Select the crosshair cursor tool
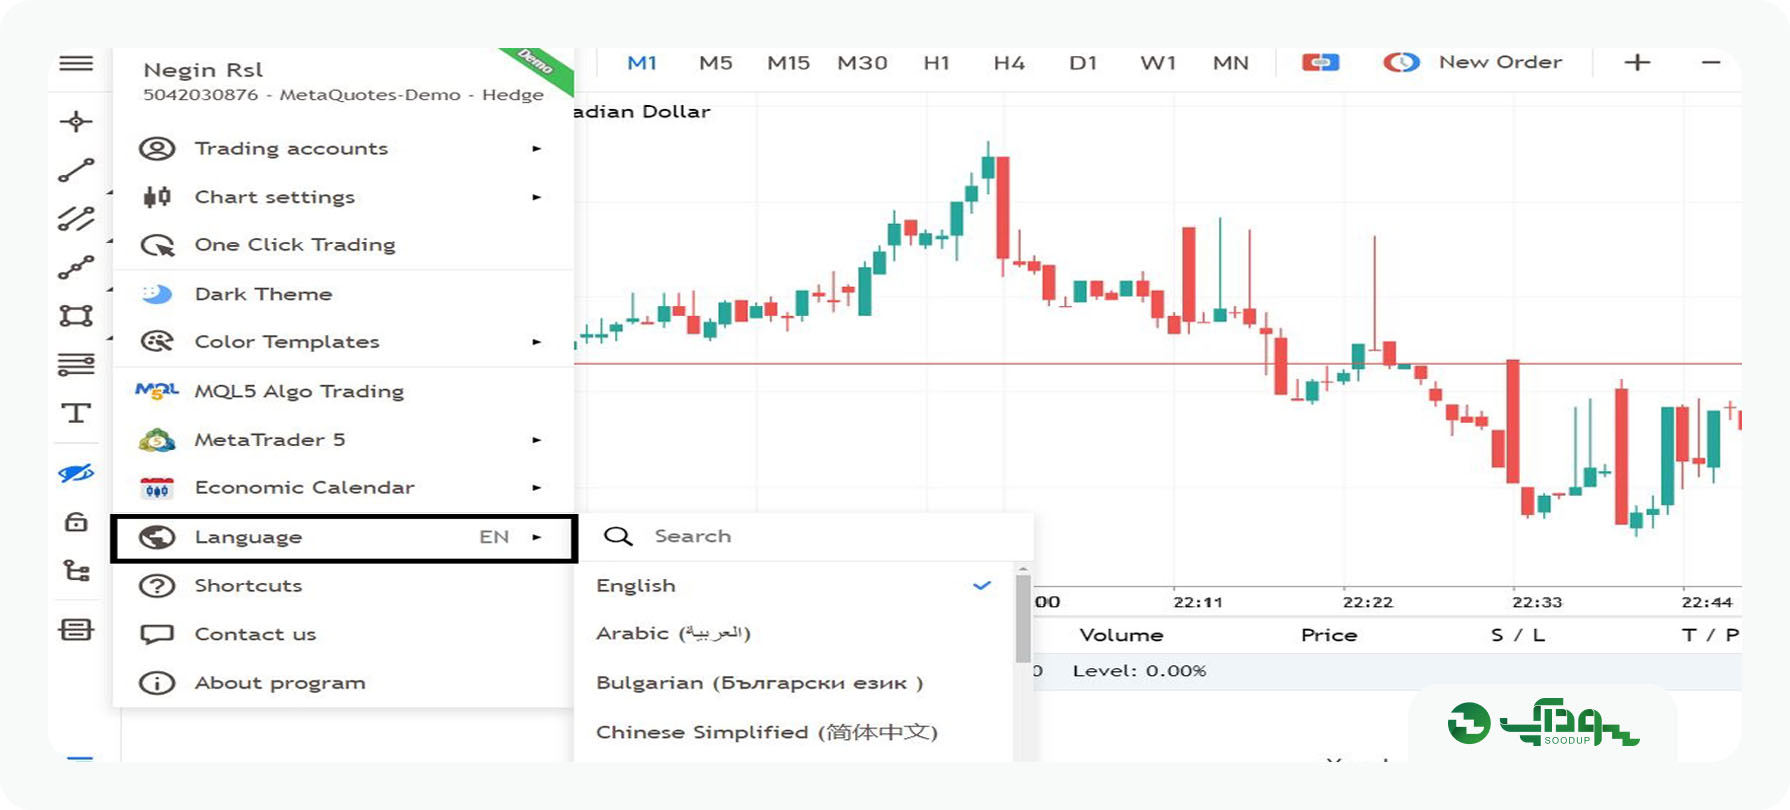This screenshot has height=810, width=1790. [x=76, y=122]
